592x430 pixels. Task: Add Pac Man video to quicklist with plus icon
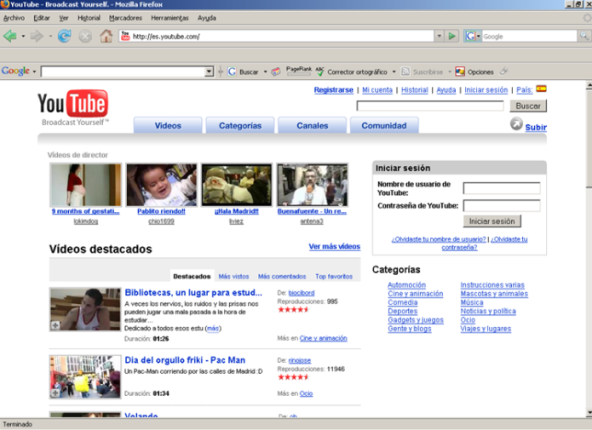(55, 393)
